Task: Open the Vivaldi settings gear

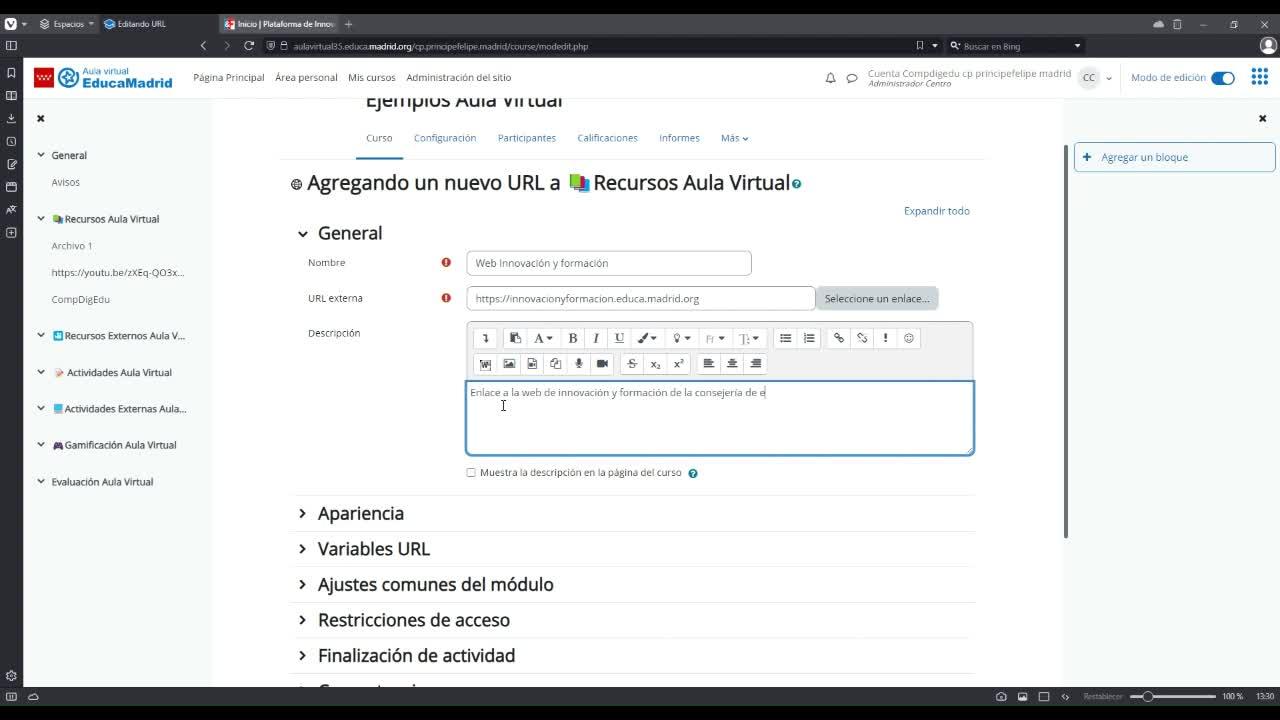Action: tap(11, 676)
